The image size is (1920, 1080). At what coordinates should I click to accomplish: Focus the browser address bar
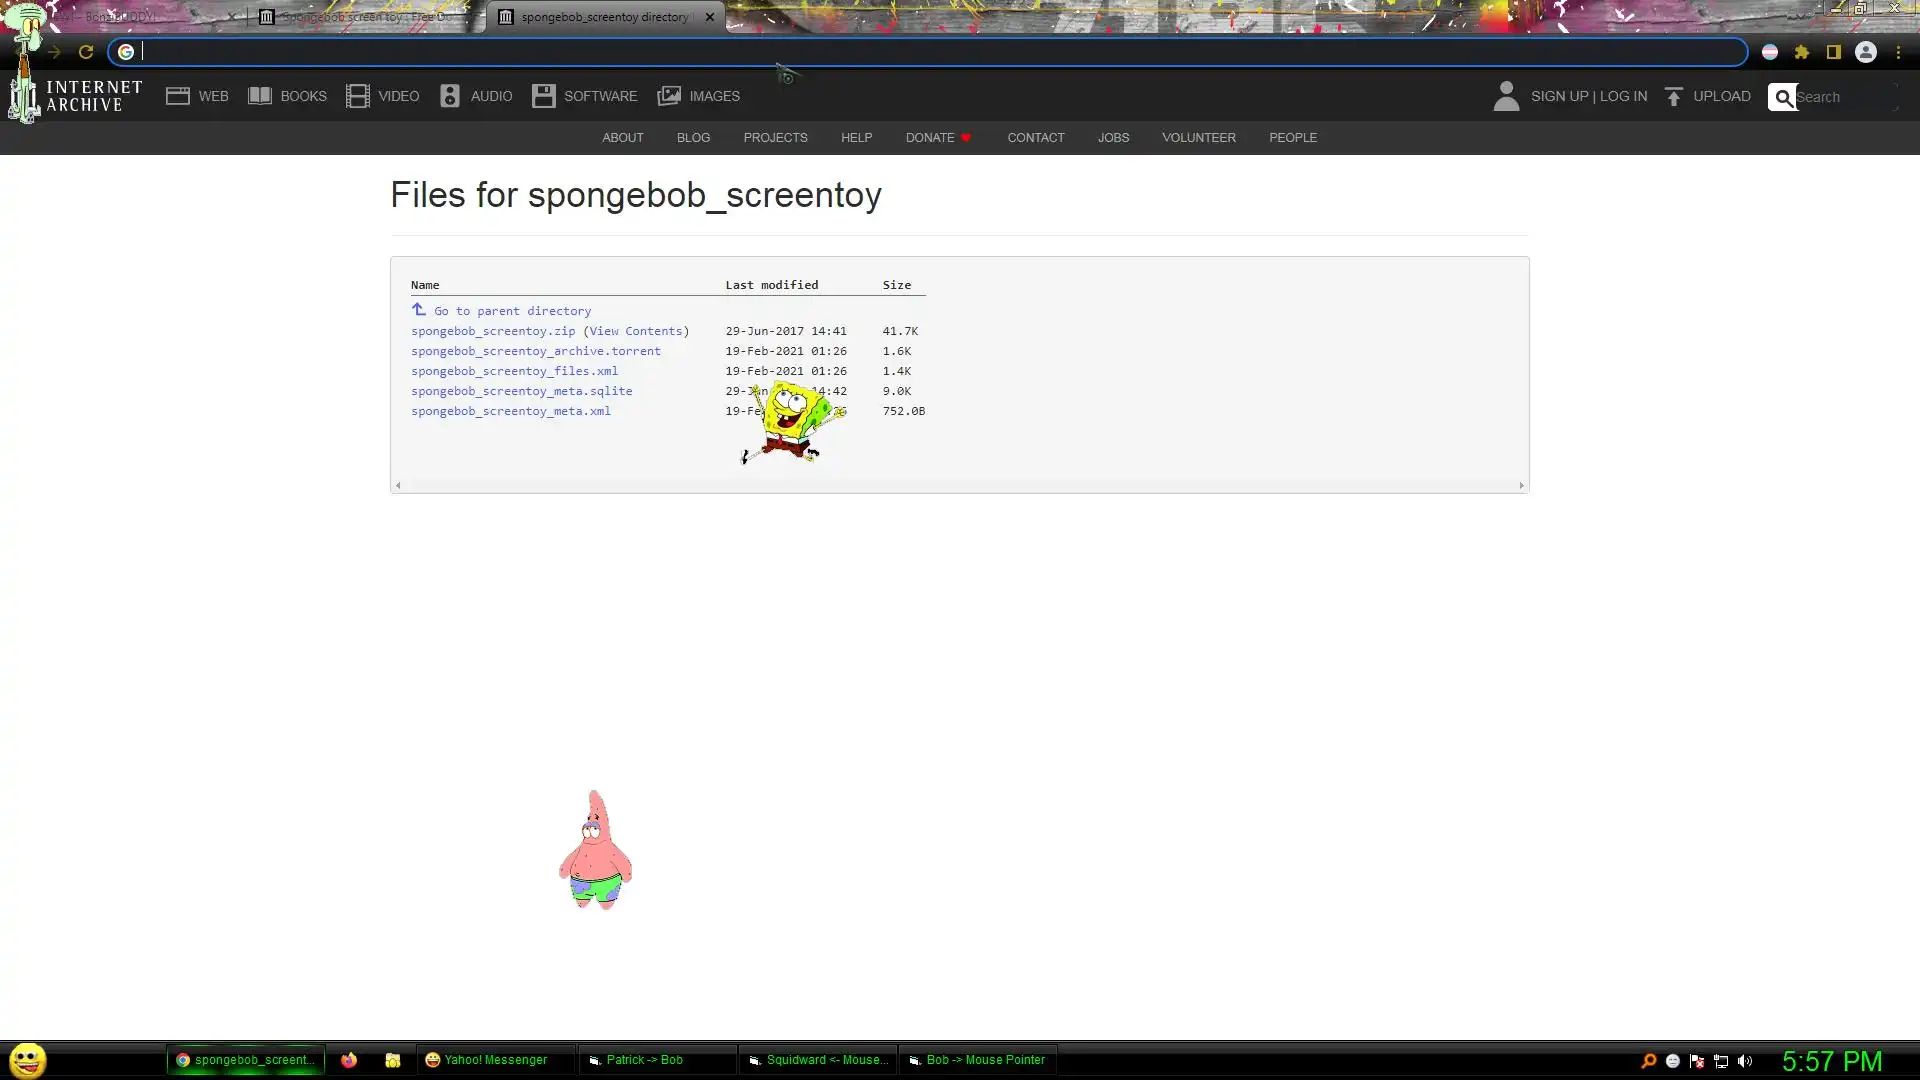click(900, 52)
